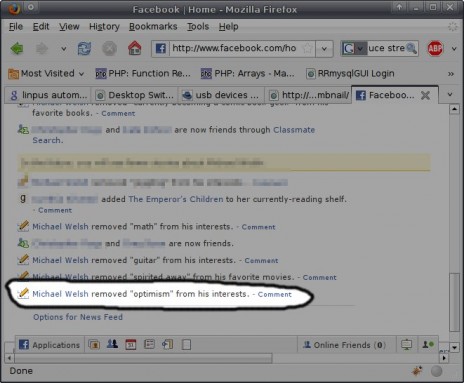Close the Facebook tab
This screenshot has width=464, height=383.
click(x=425, y=96)
